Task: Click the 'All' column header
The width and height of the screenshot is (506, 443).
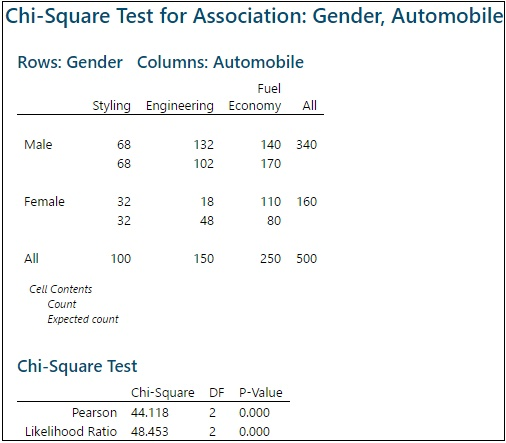Action: pos(309,105)
